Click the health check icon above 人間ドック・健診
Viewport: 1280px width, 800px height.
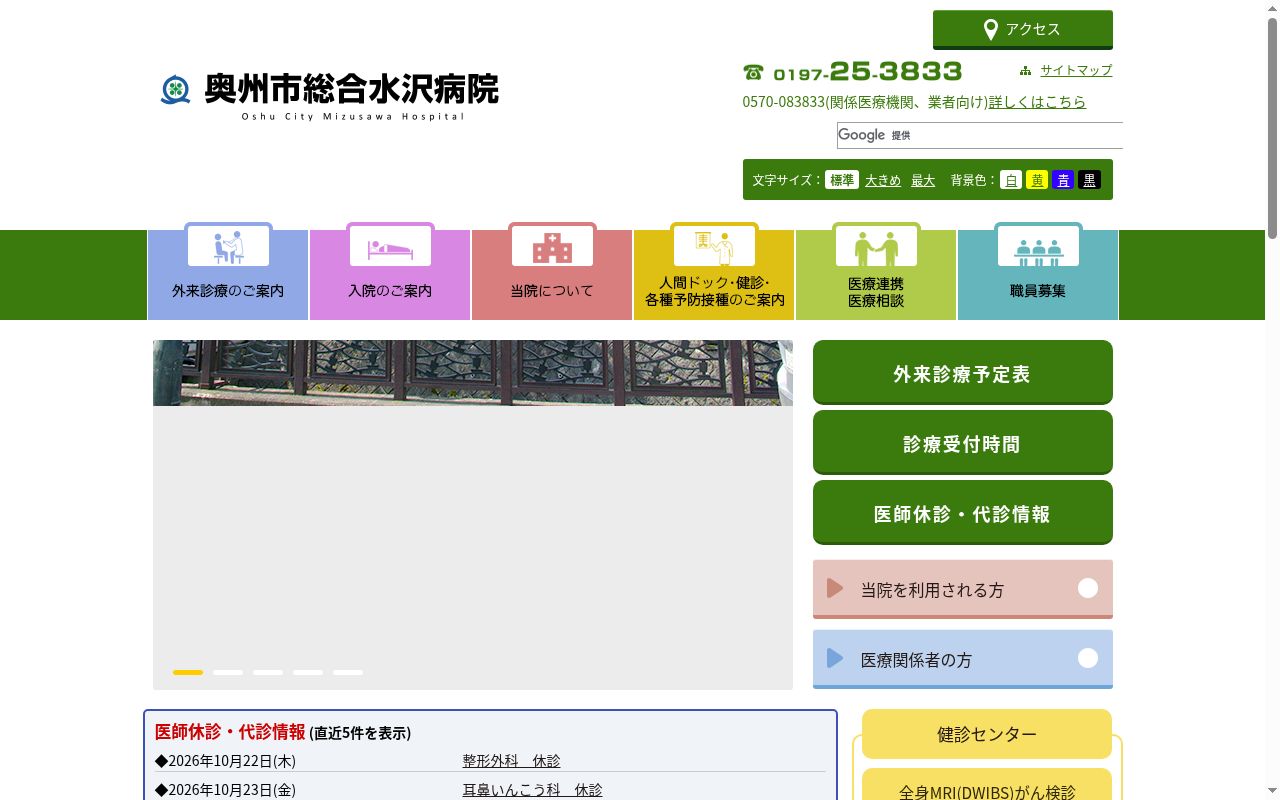pos(714,246)
